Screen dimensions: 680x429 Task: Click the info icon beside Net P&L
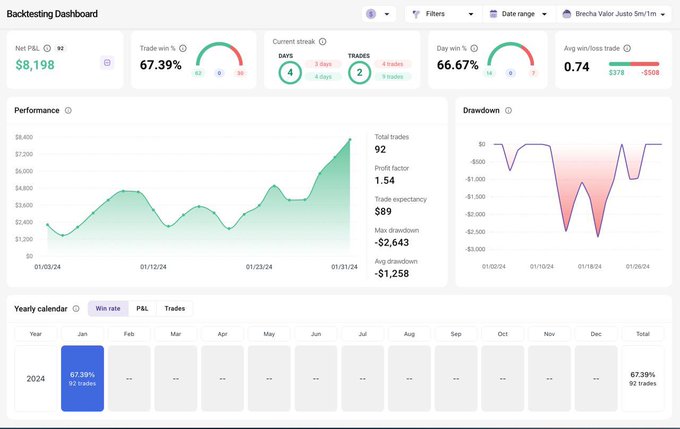tap(47, 48)
